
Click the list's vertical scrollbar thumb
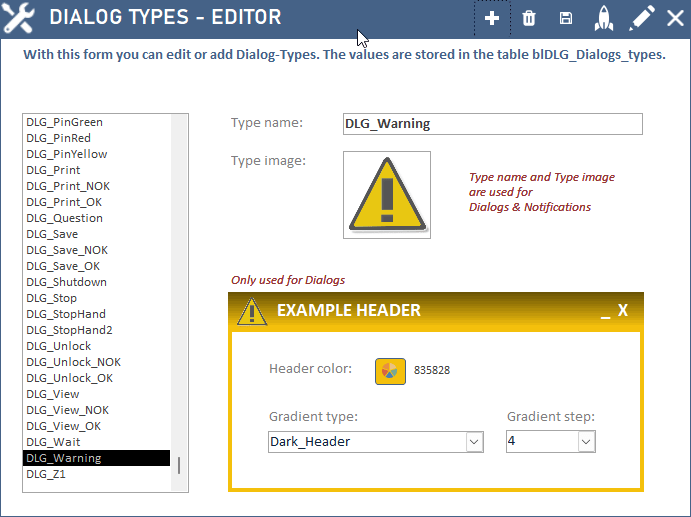(180, 465)
